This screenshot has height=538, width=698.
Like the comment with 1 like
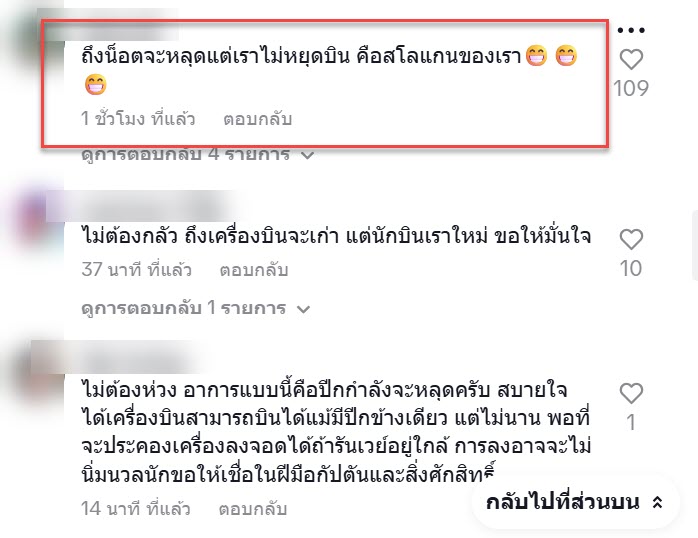[631, 393]
